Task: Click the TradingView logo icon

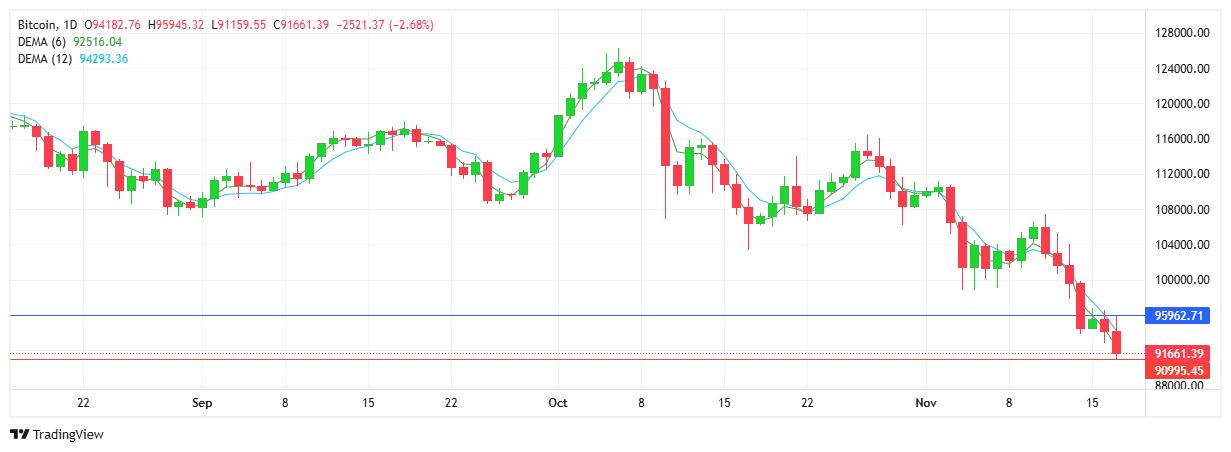Action: (19, 434)
